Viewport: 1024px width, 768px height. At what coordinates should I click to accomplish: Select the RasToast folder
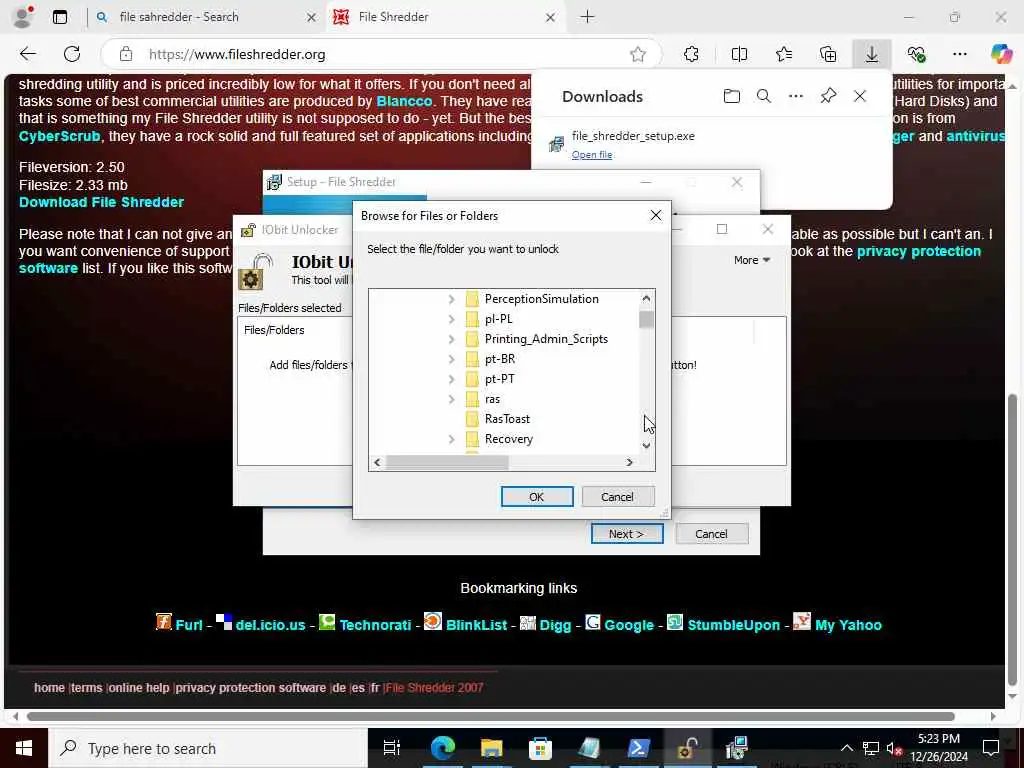507,419
